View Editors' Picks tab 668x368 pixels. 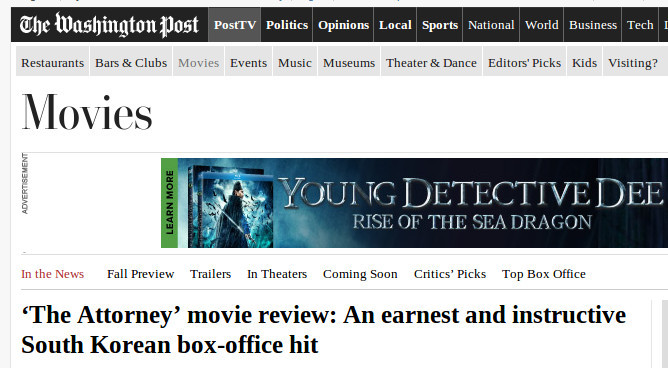click(524, 63)
